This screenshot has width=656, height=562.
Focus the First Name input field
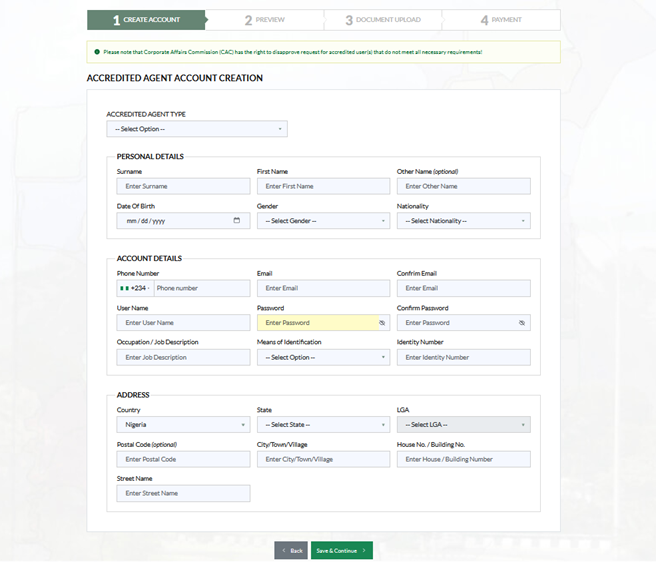pos(323,186)
